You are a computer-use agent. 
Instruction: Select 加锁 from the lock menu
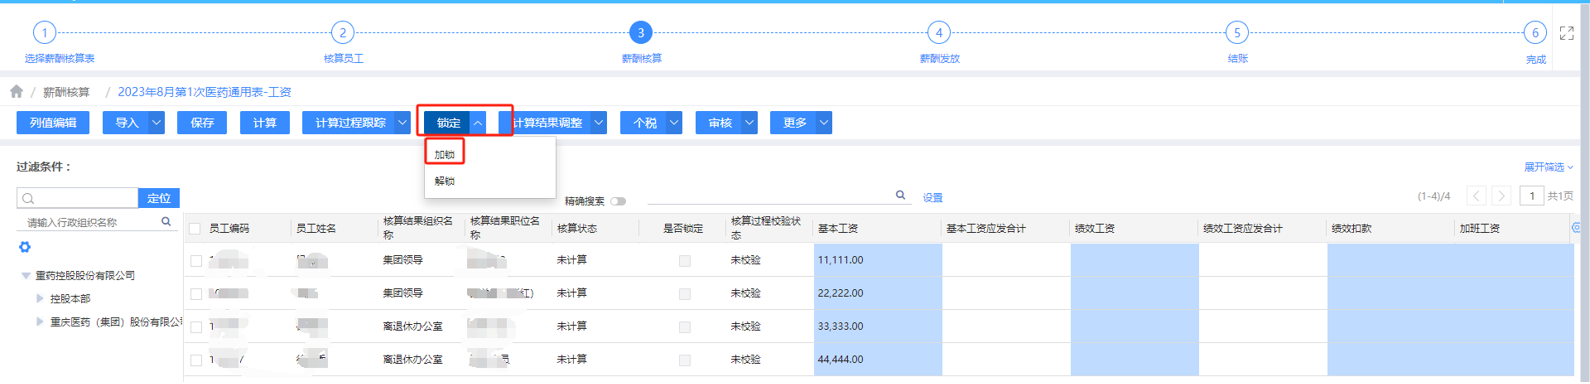click(x=445, y=155)
